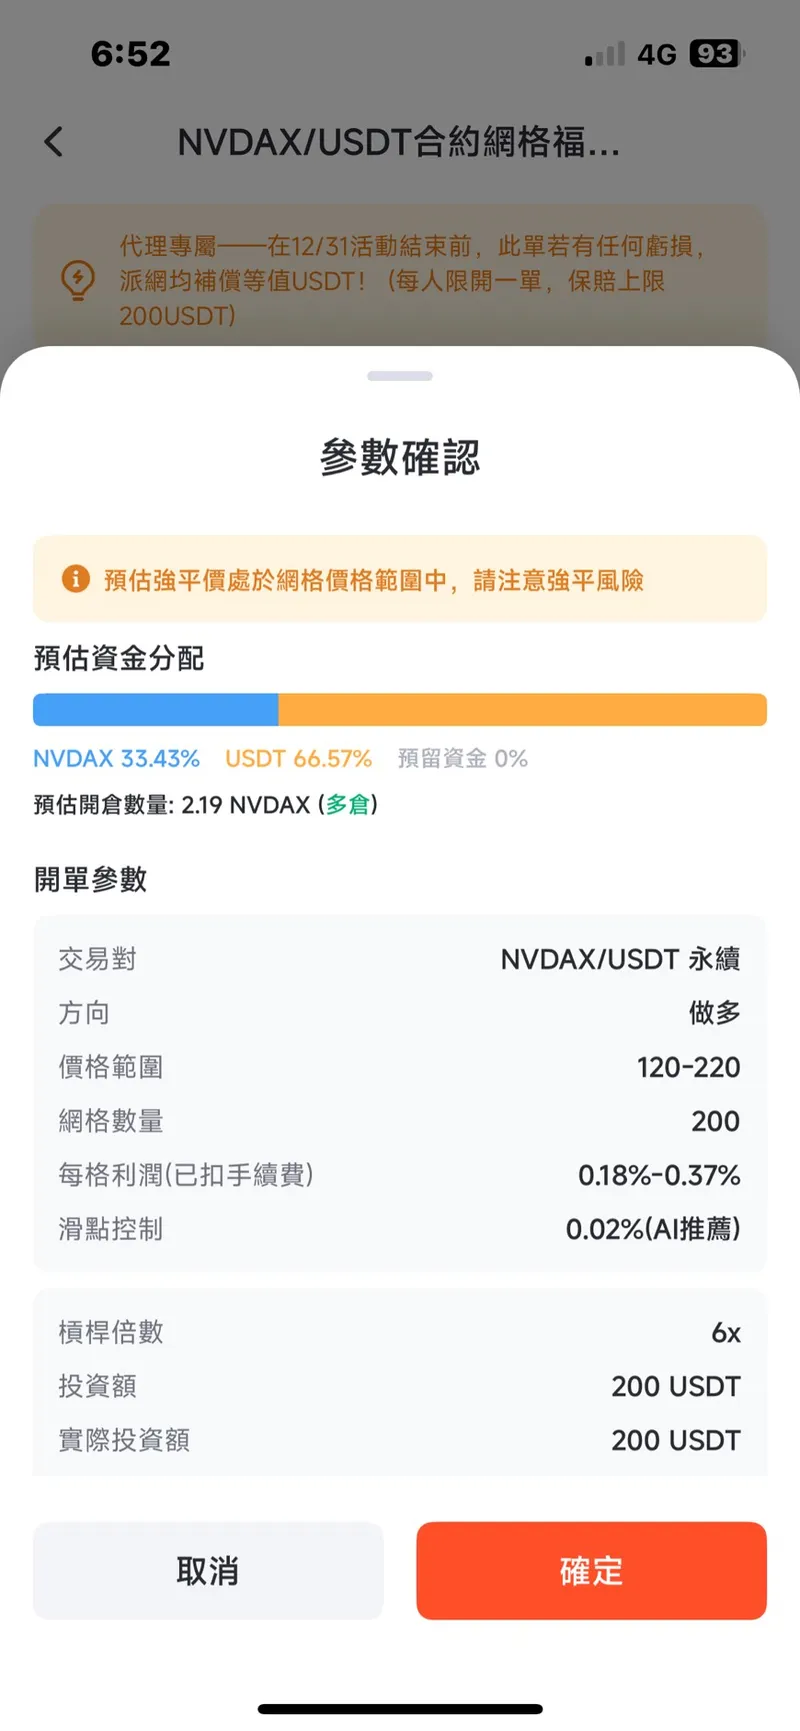Tap the battery level indicator
The width and height of the screenshot is (800, 1731).
click(x=716, y=54)
